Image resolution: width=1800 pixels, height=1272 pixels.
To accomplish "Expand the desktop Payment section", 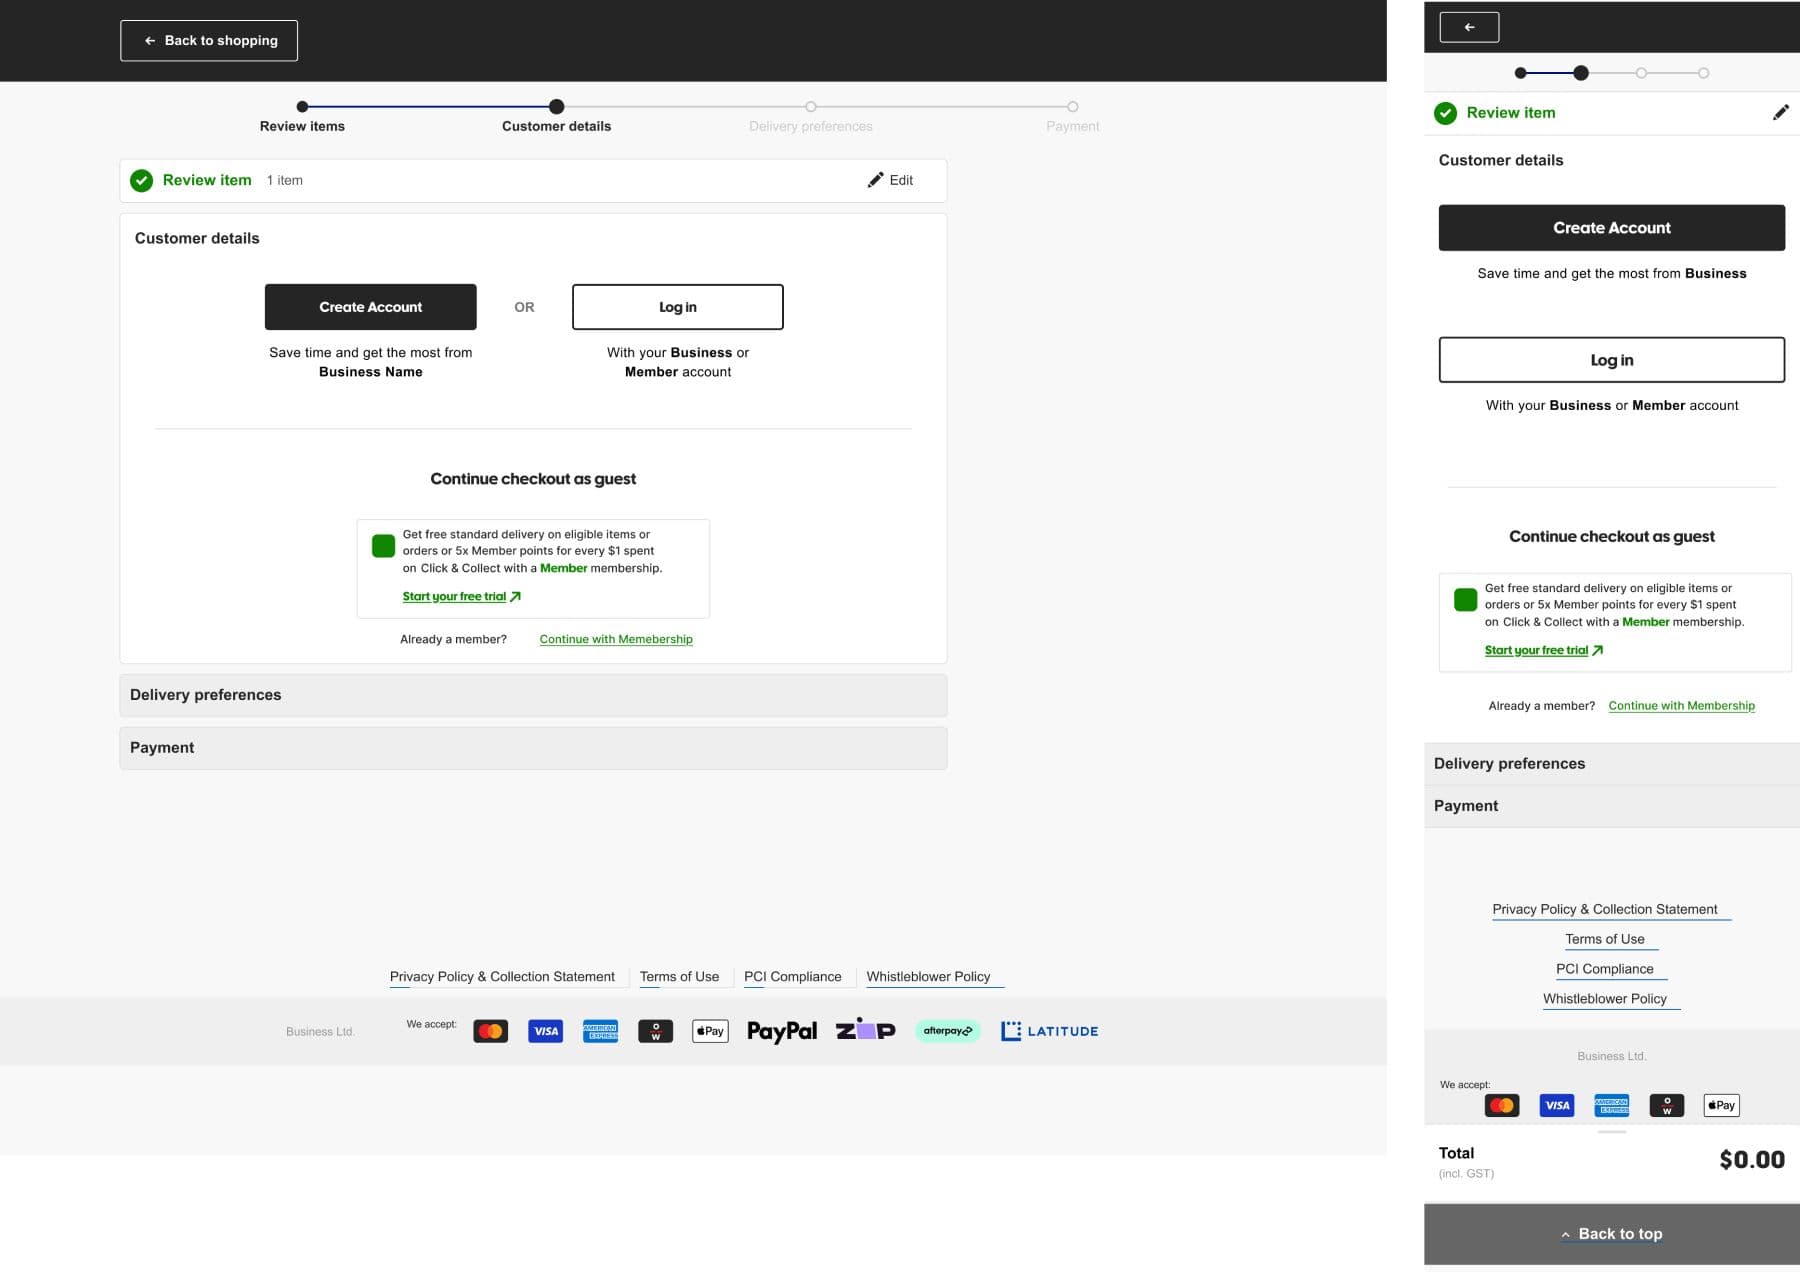I will 533,748.
